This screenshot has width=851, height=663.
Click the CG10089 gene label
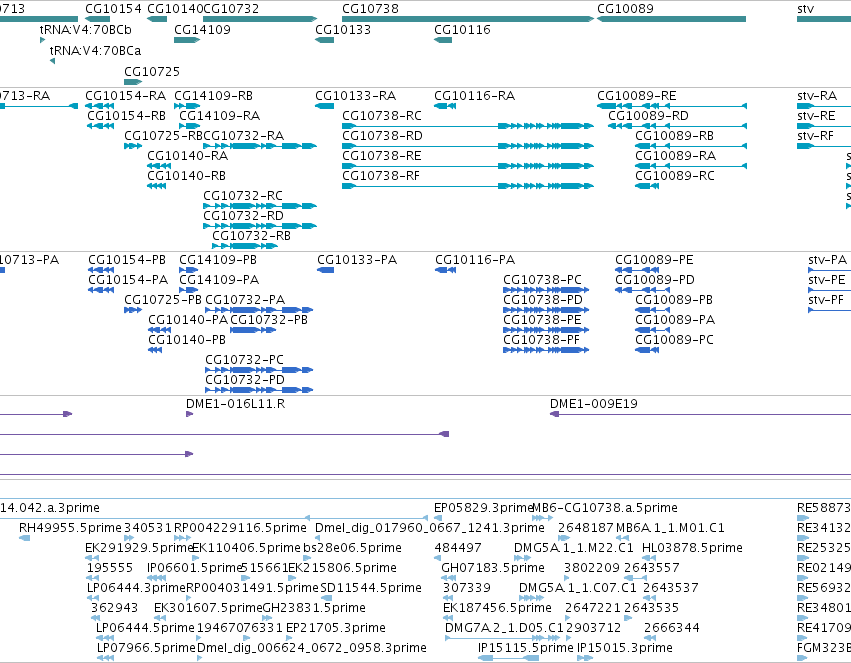point(625,9)
